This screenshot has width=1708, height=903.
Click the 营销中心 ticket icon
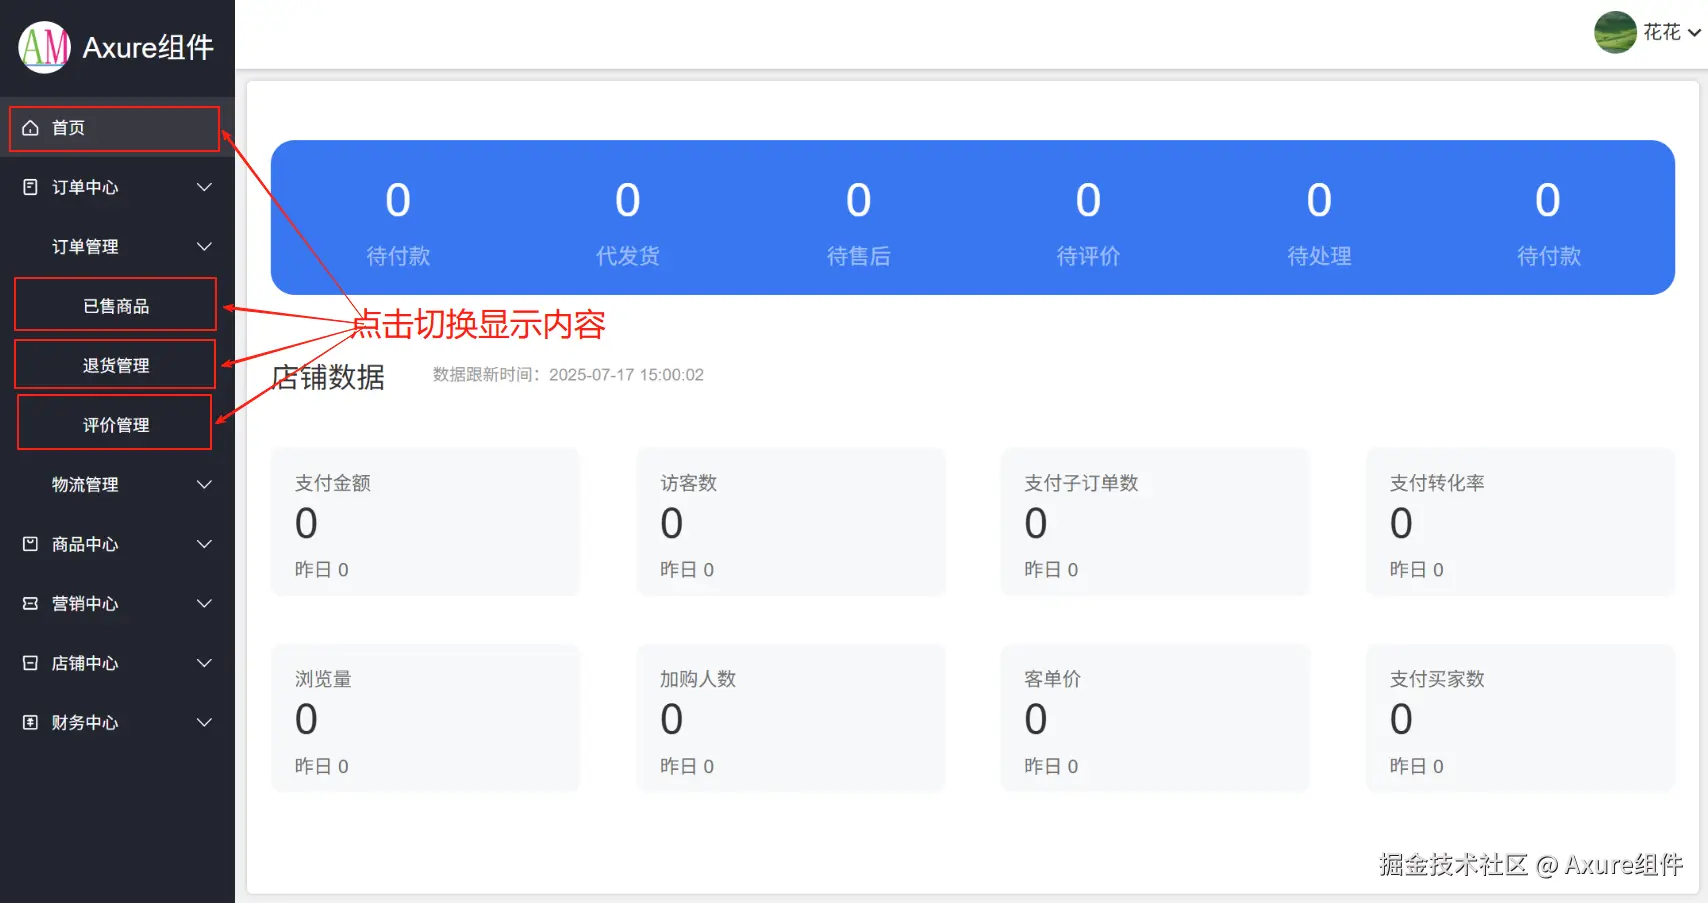[30, 604]
